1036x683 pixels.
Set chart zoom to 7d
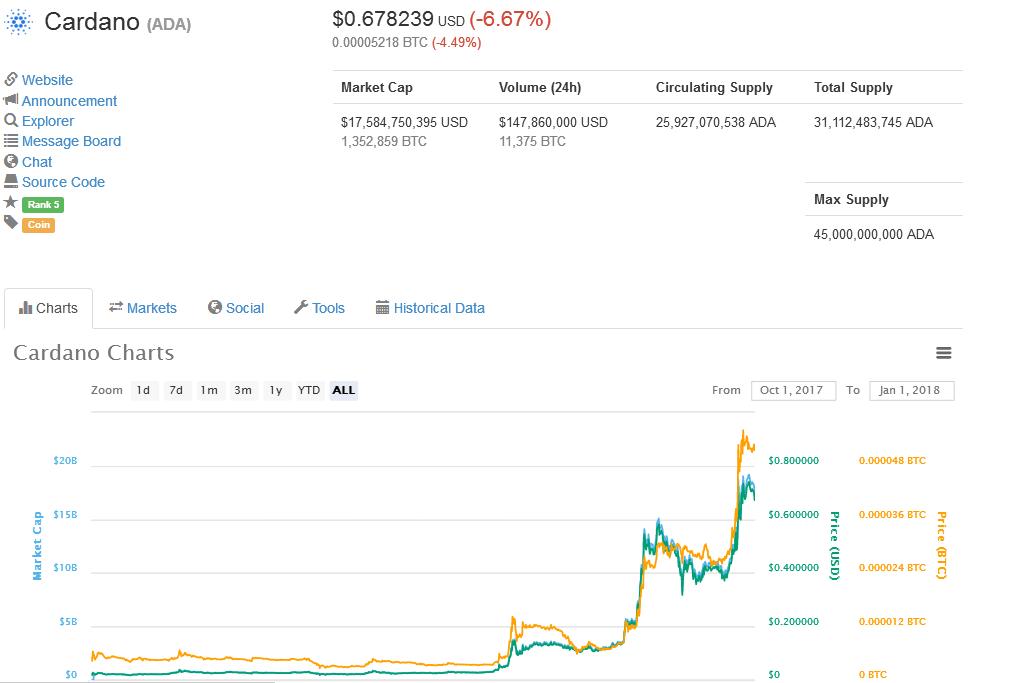tap(176, 390)
